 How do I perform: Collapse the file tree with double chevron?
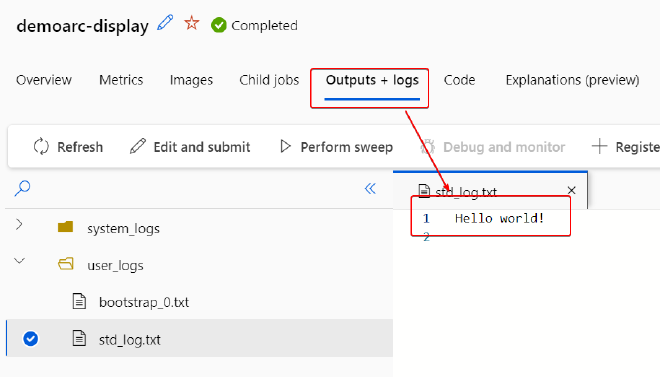[x=370, y=188]
